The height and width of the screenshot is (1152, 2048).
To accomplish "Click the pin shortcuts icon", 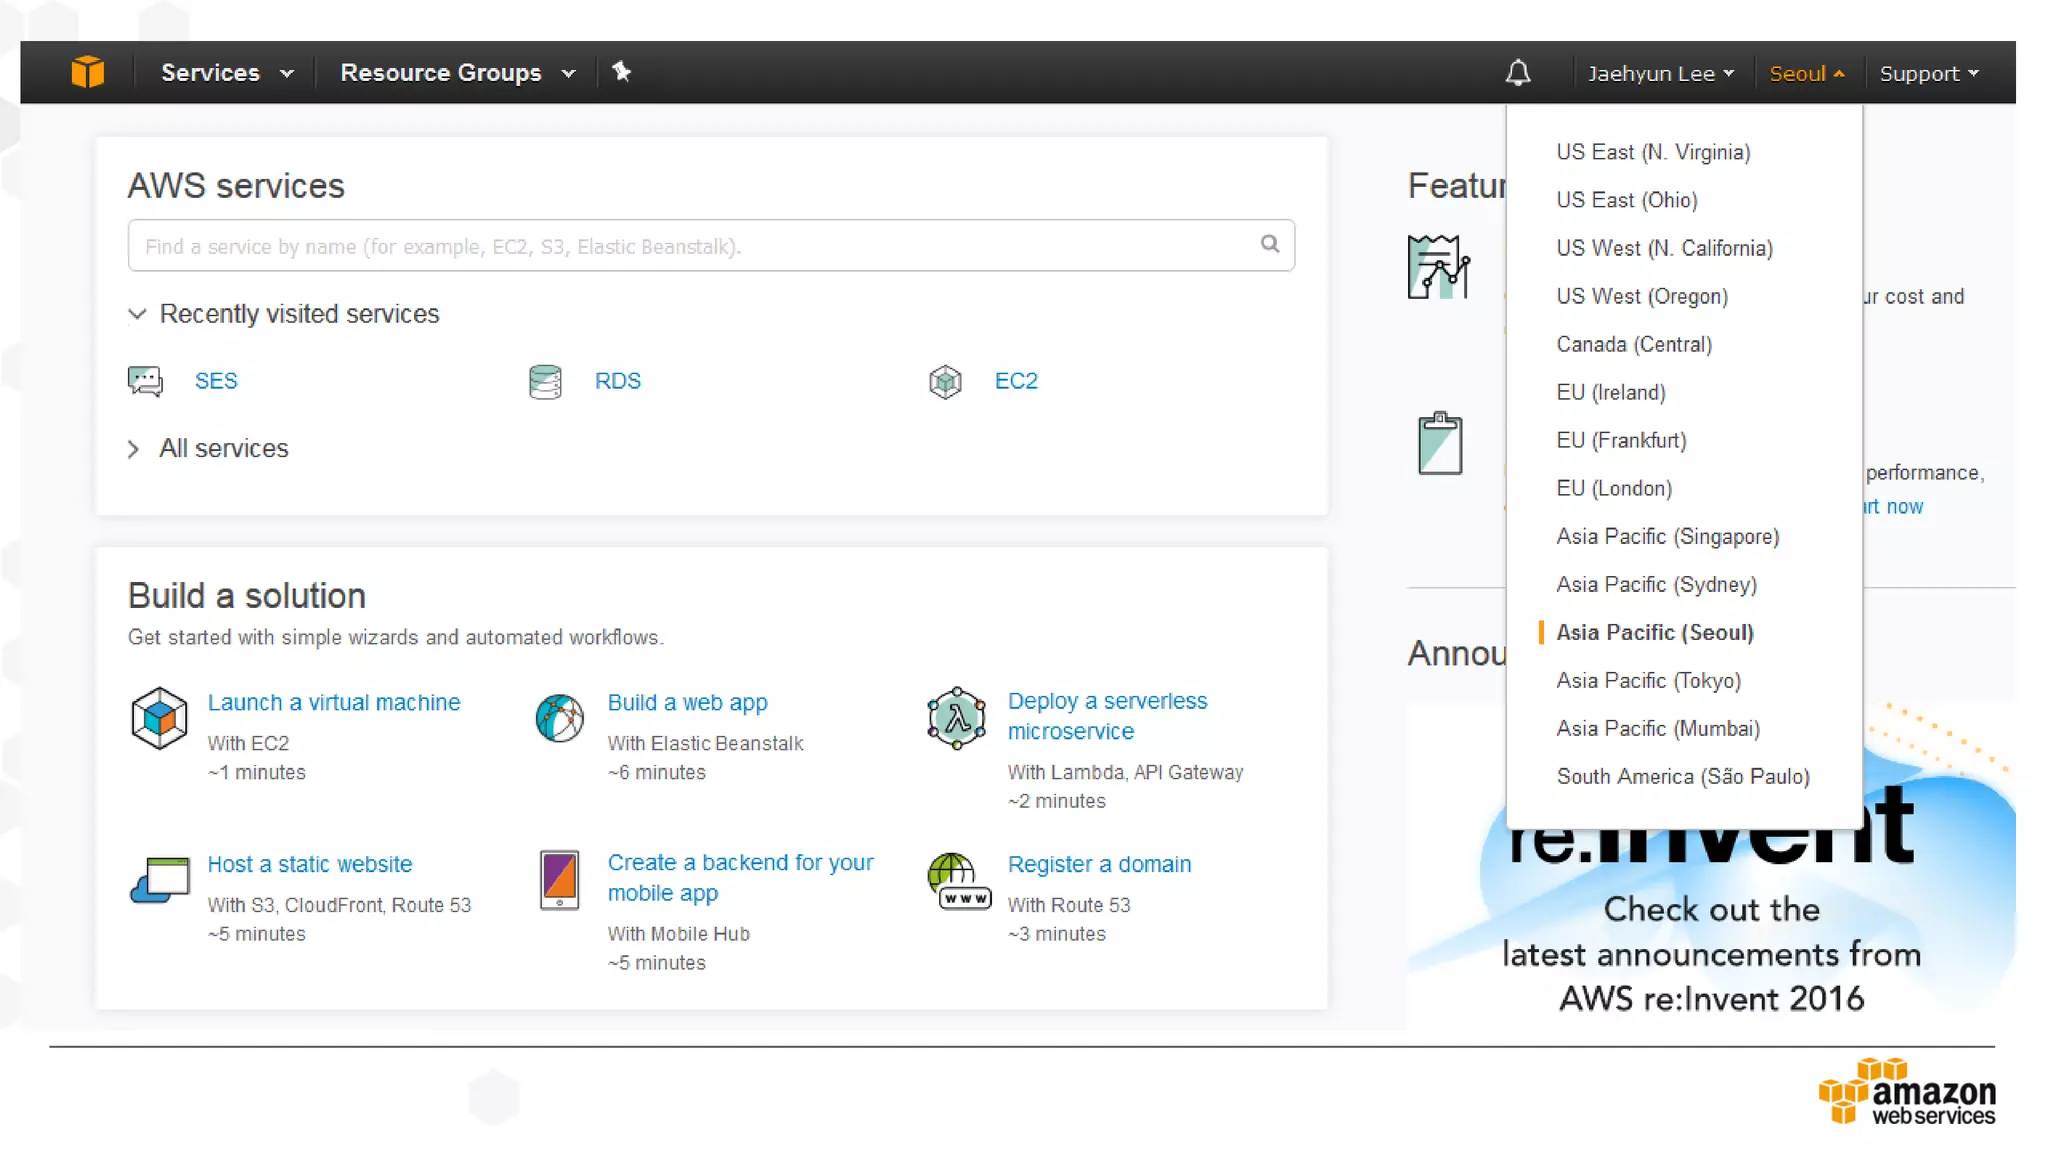I will [621, 72].
